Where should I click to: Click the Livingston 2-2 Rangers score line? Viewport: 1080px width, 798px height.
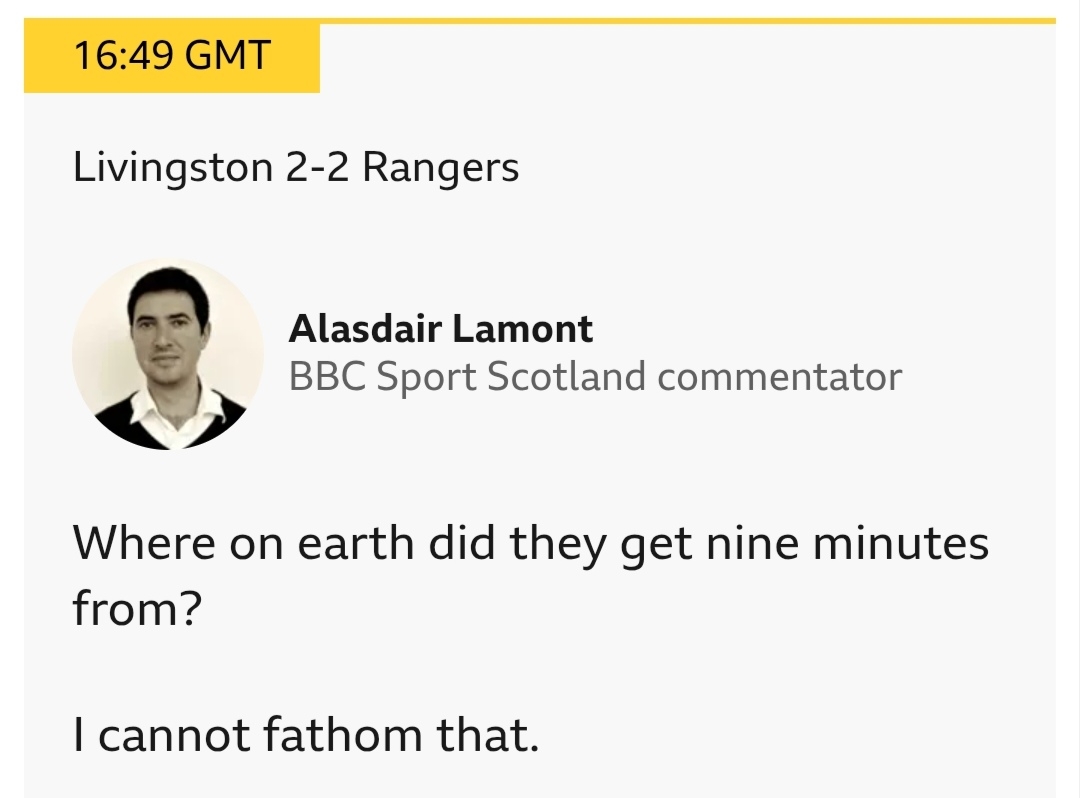point(296,167)
